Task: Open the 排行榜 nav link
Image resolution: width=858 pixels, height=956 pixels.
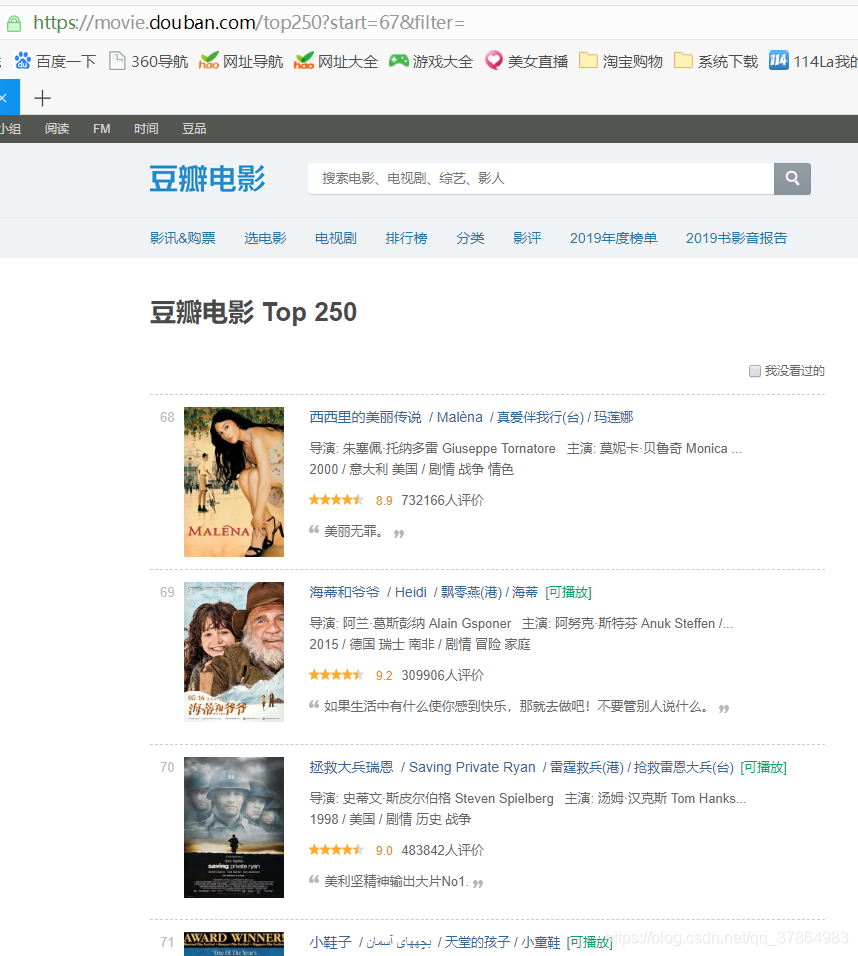Action: point(407,238)
